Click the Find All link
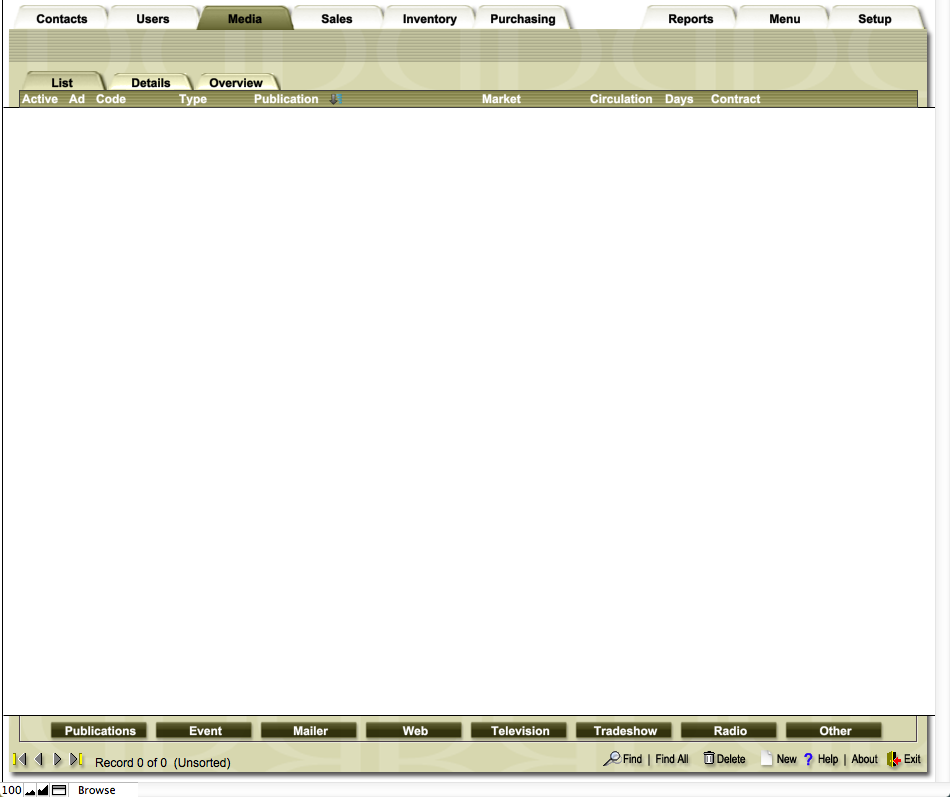The width and height of the screenshot is (950, 797). coord(672,759)
